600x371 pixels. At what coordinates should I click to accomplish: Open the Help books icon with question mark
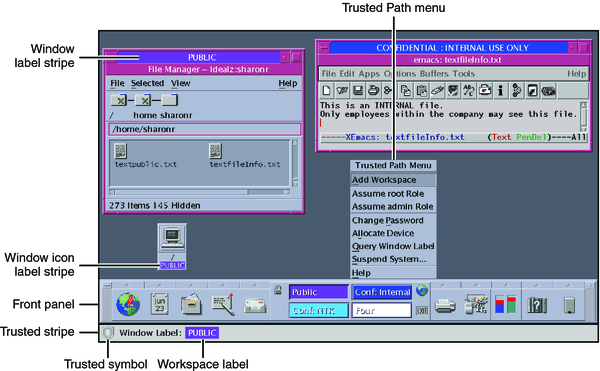(x=537, y=305)
